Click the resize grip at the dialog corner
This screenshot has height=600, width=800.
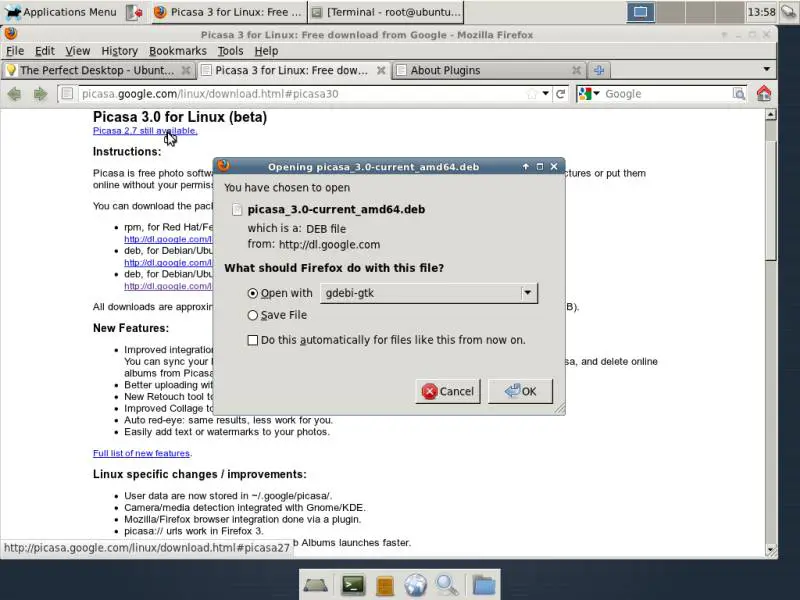tap(560, 408)
